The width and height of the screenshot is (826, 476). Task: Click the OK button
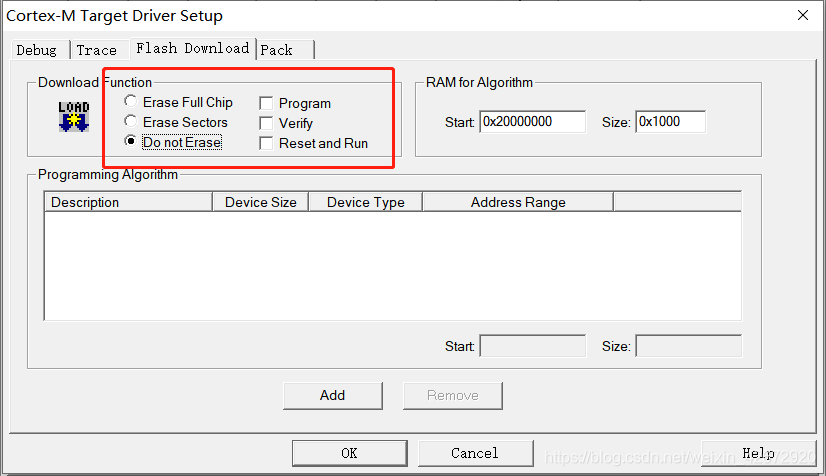[349, 453]
